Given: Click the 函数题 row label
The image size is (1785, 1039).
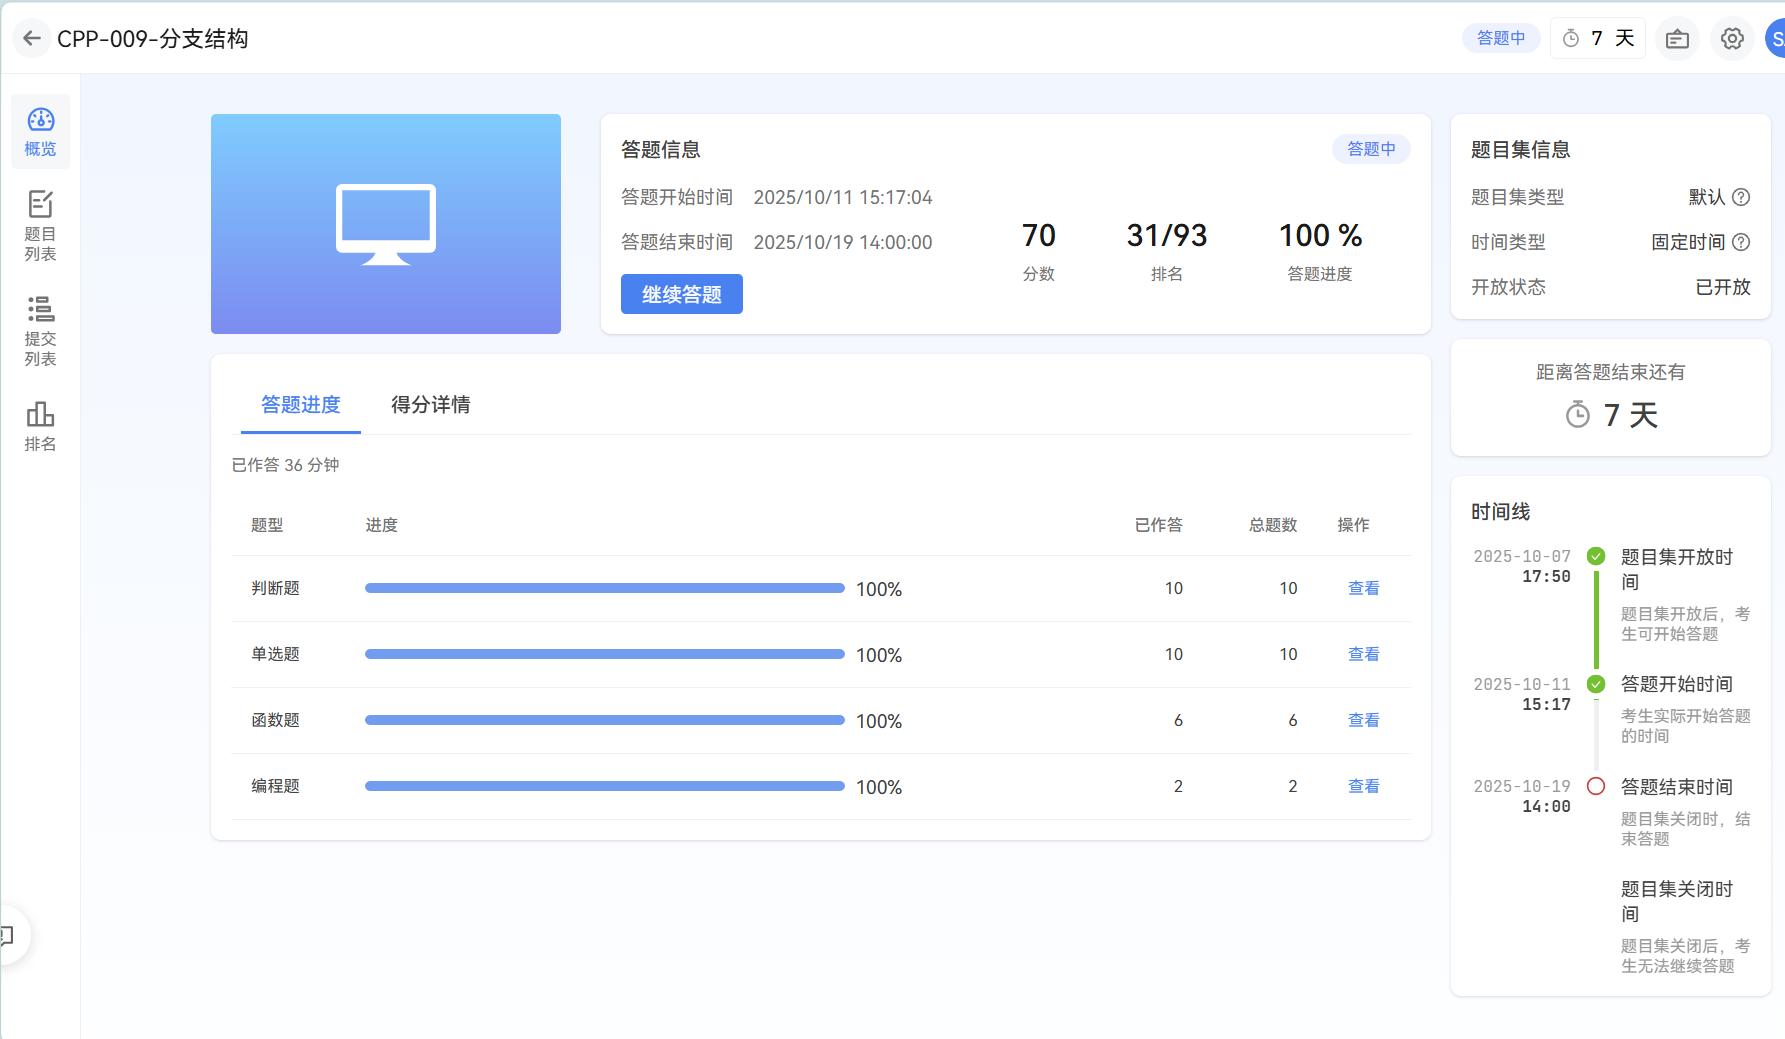Looking at the screenshot, I should [276, 720].
